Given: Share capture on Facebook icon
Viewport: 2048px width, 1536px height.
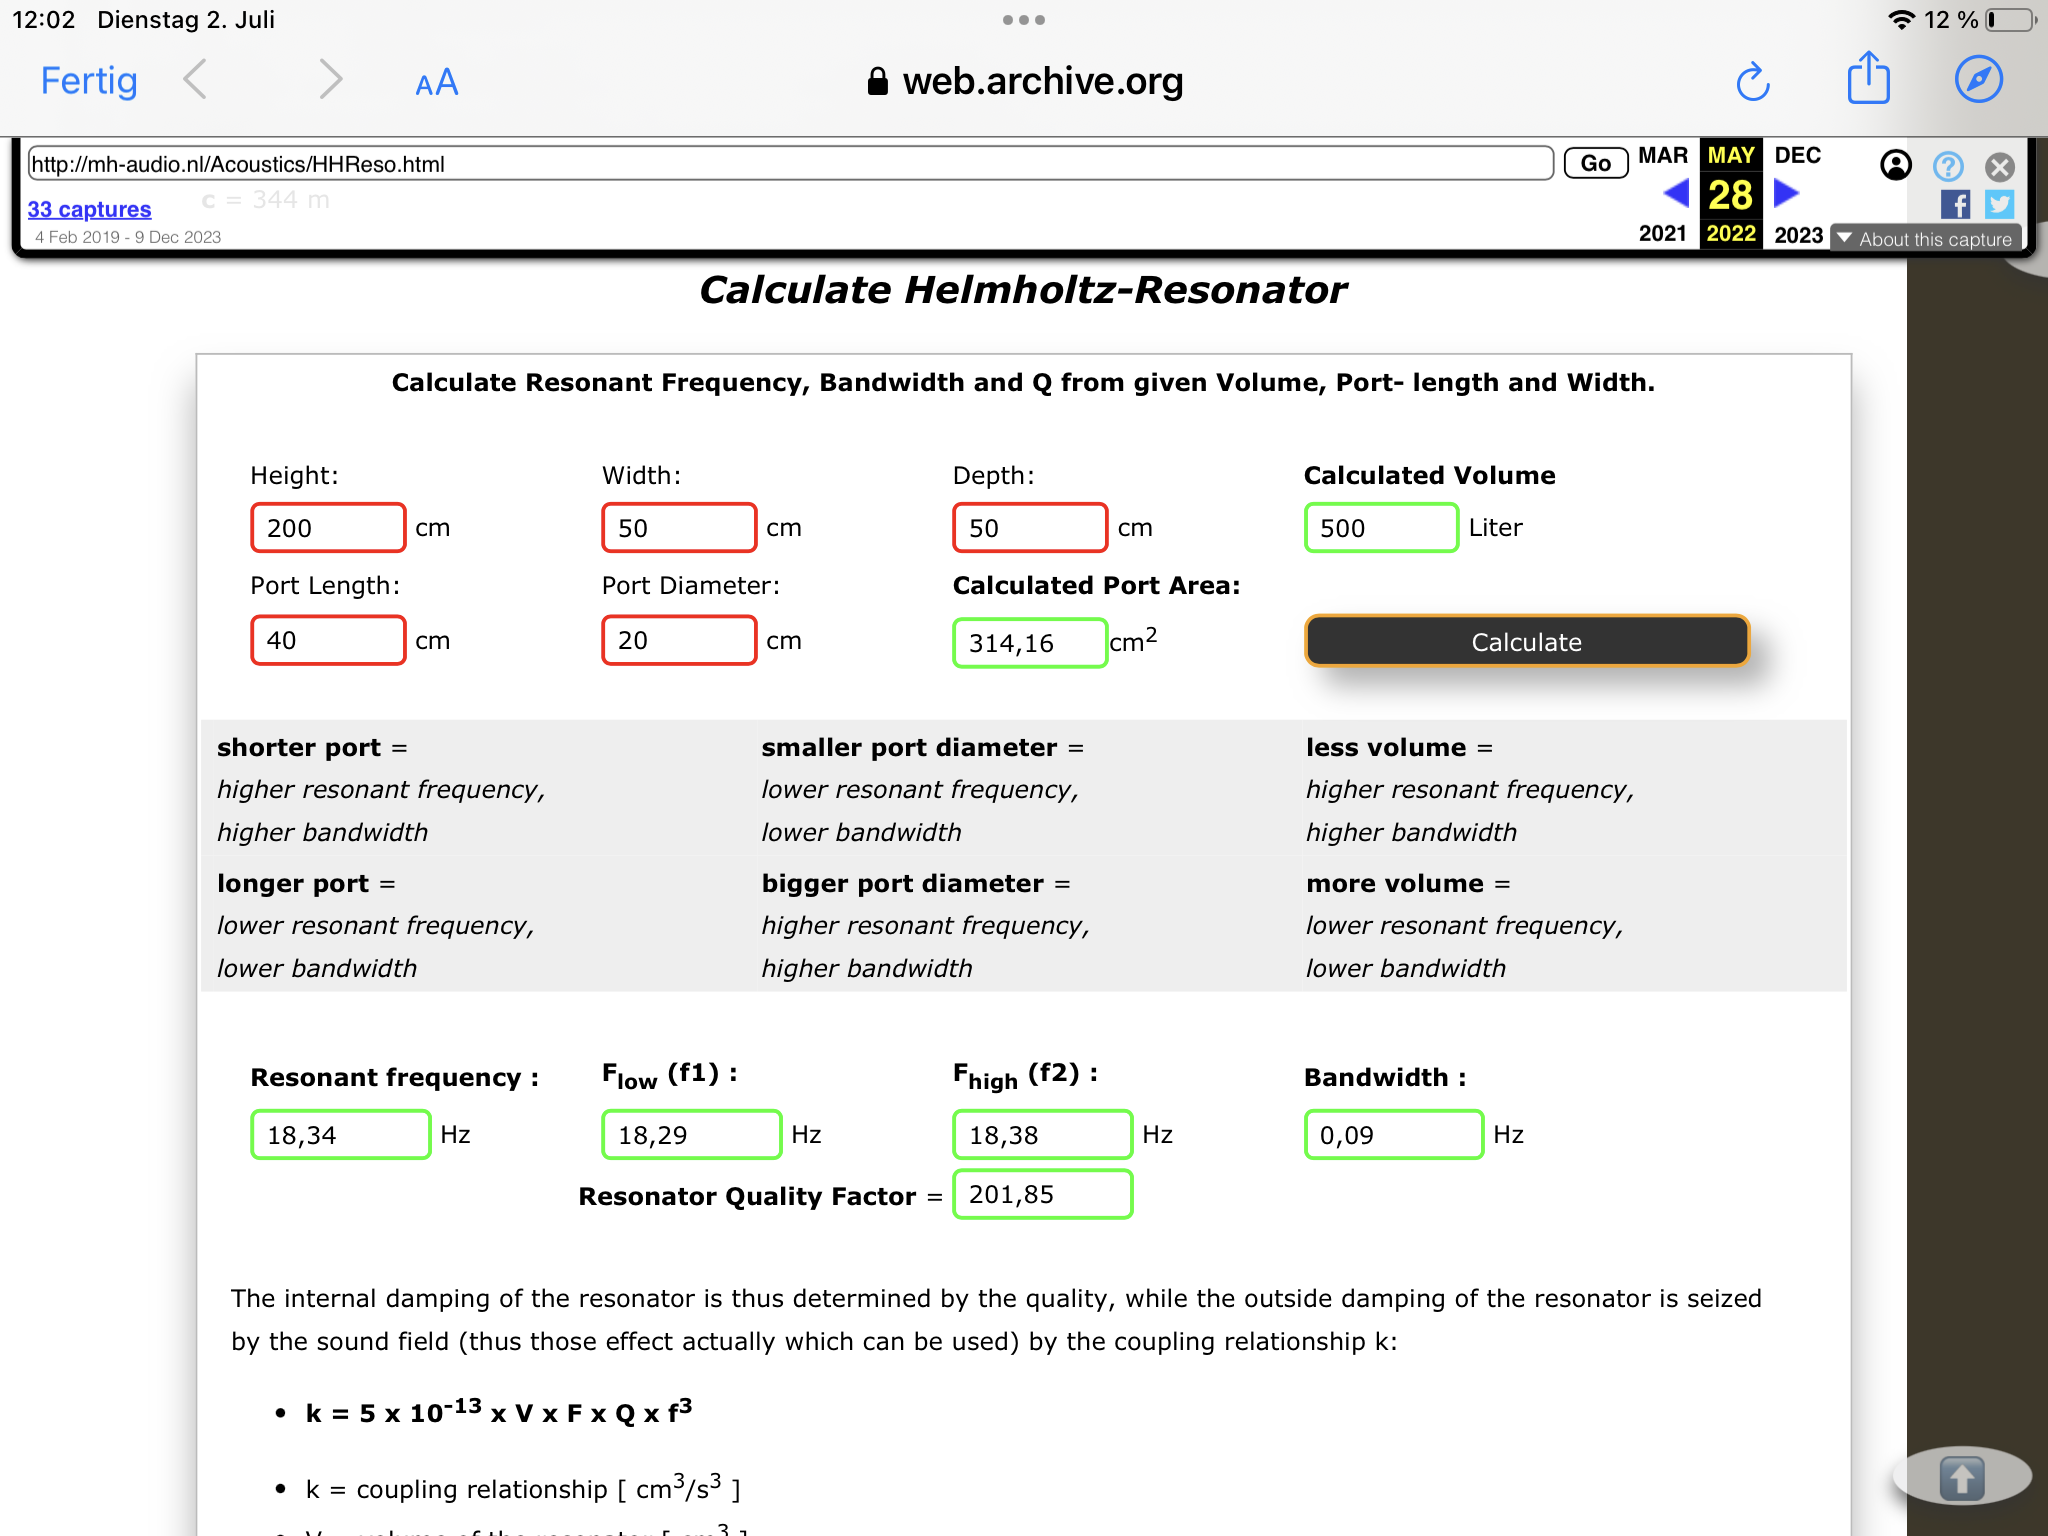Looking at the screenshot, I should click(x=1955, y=205).
